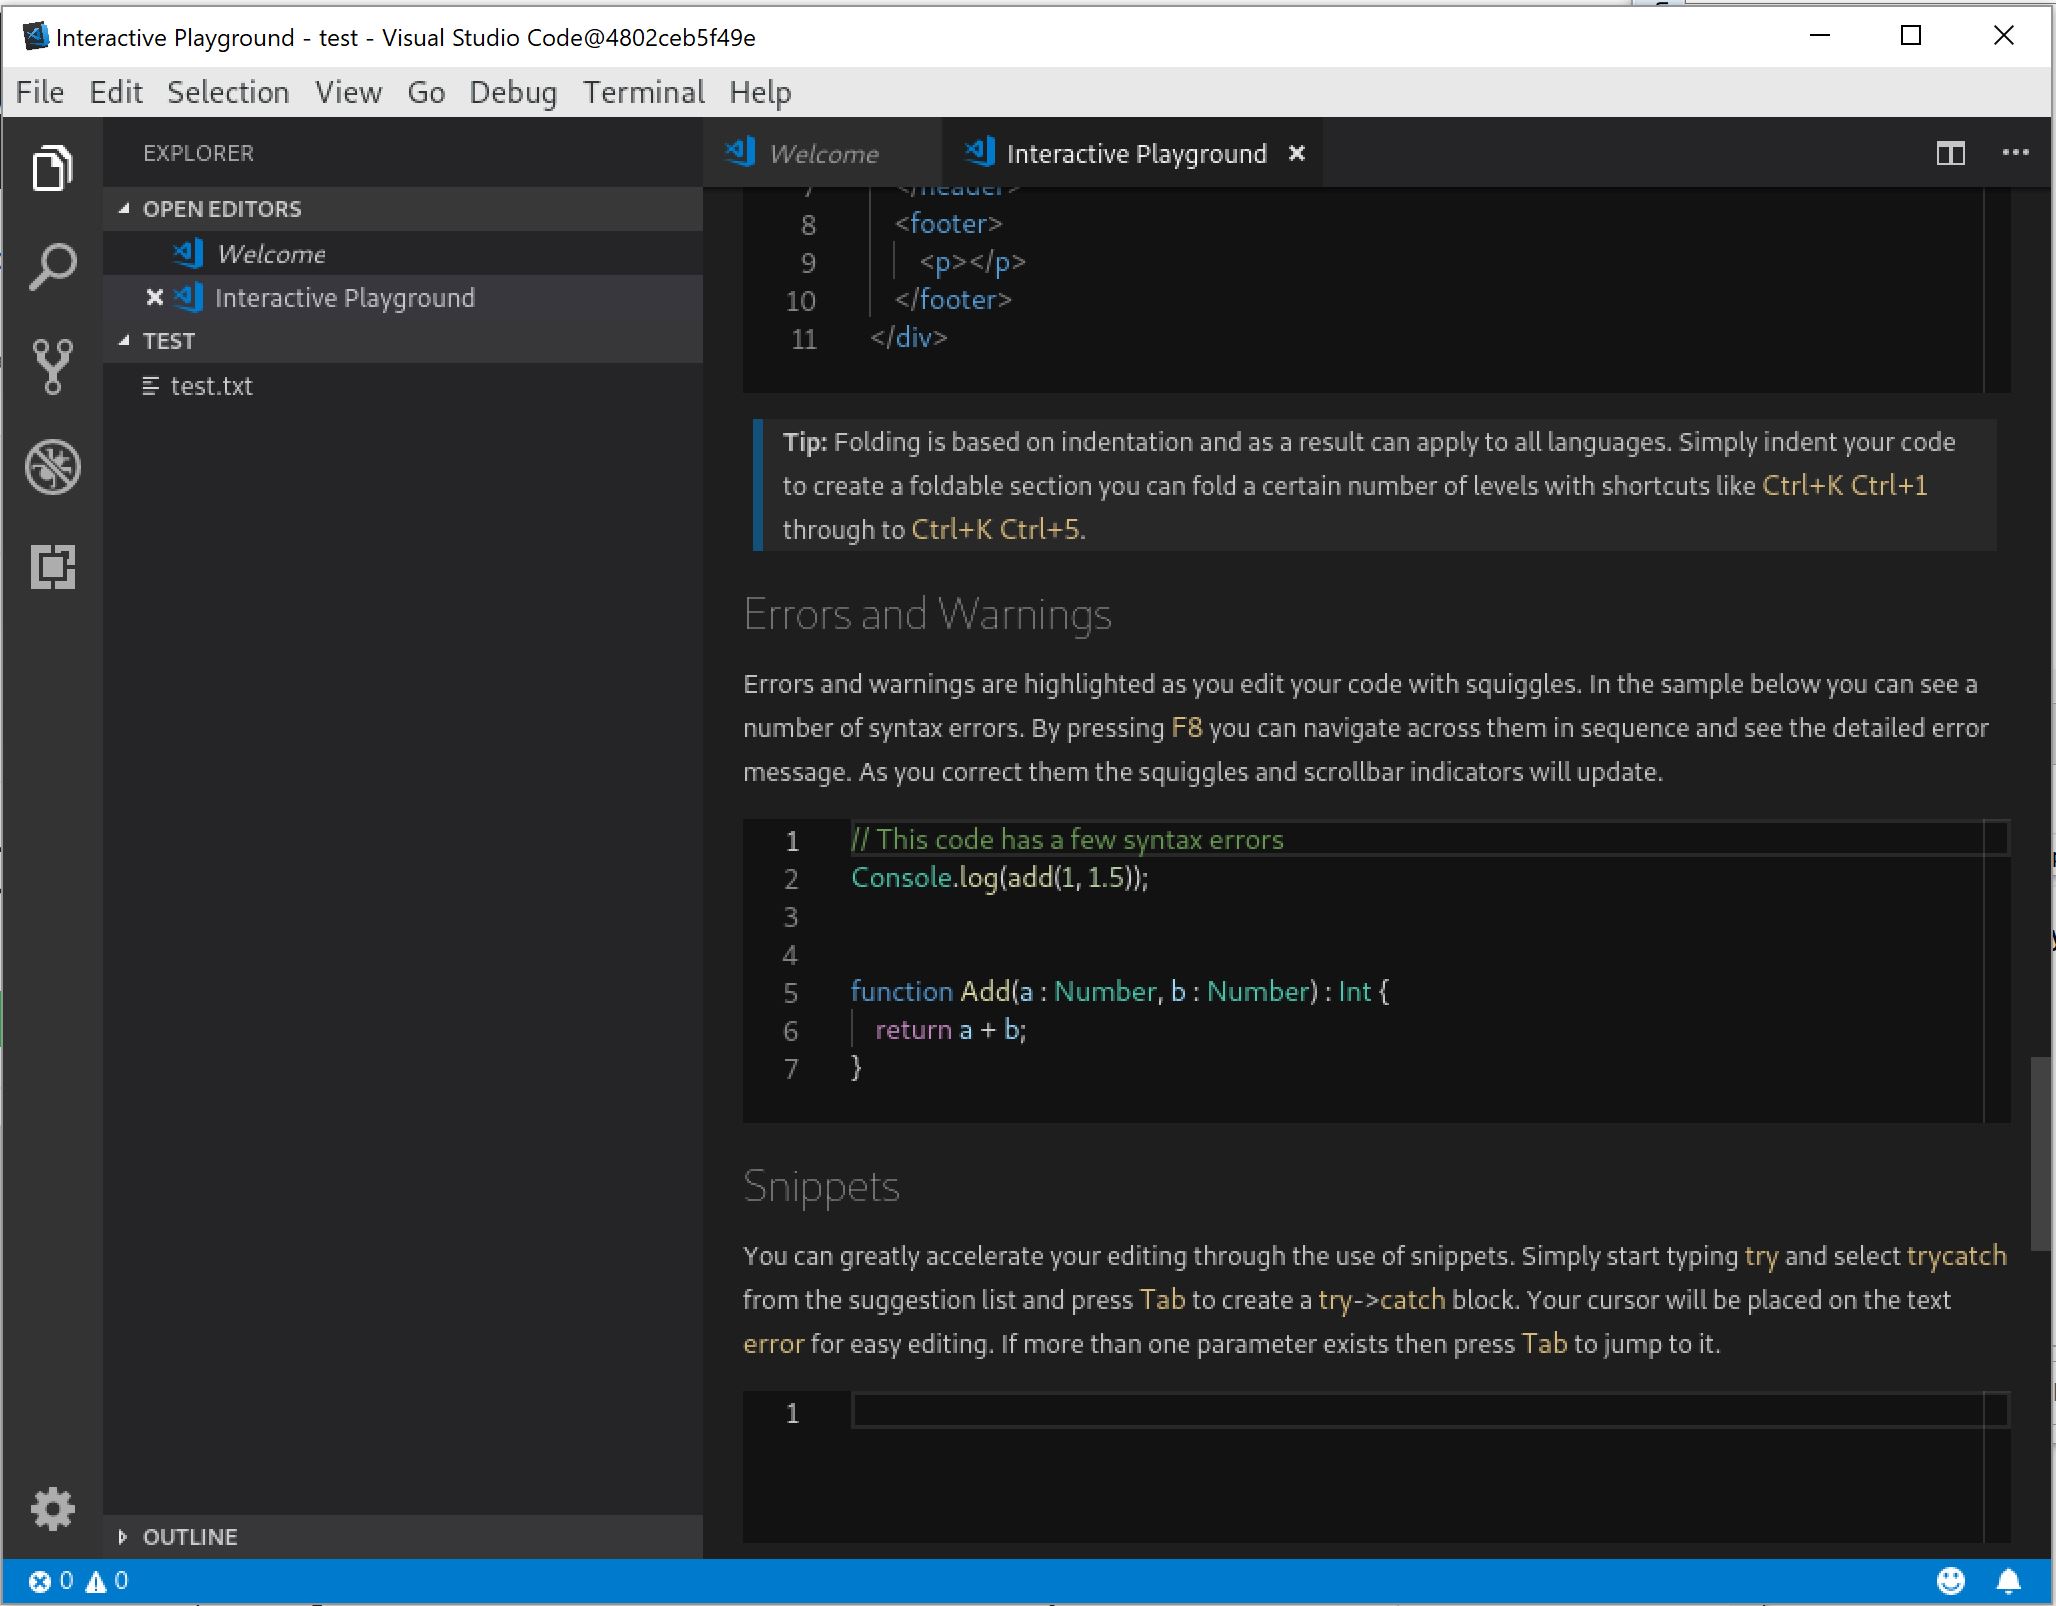Collapse the Open Editors section
Viewport: 2056px width, 1606px height.
point(222,209)
